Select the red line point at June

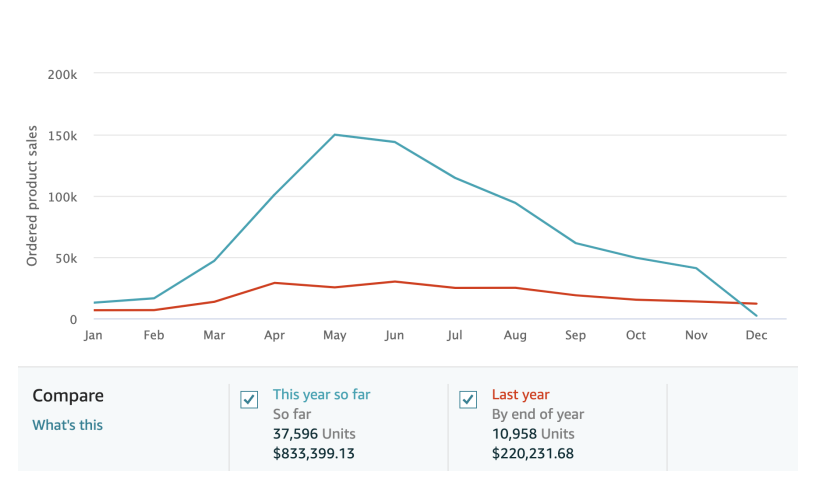395,281
